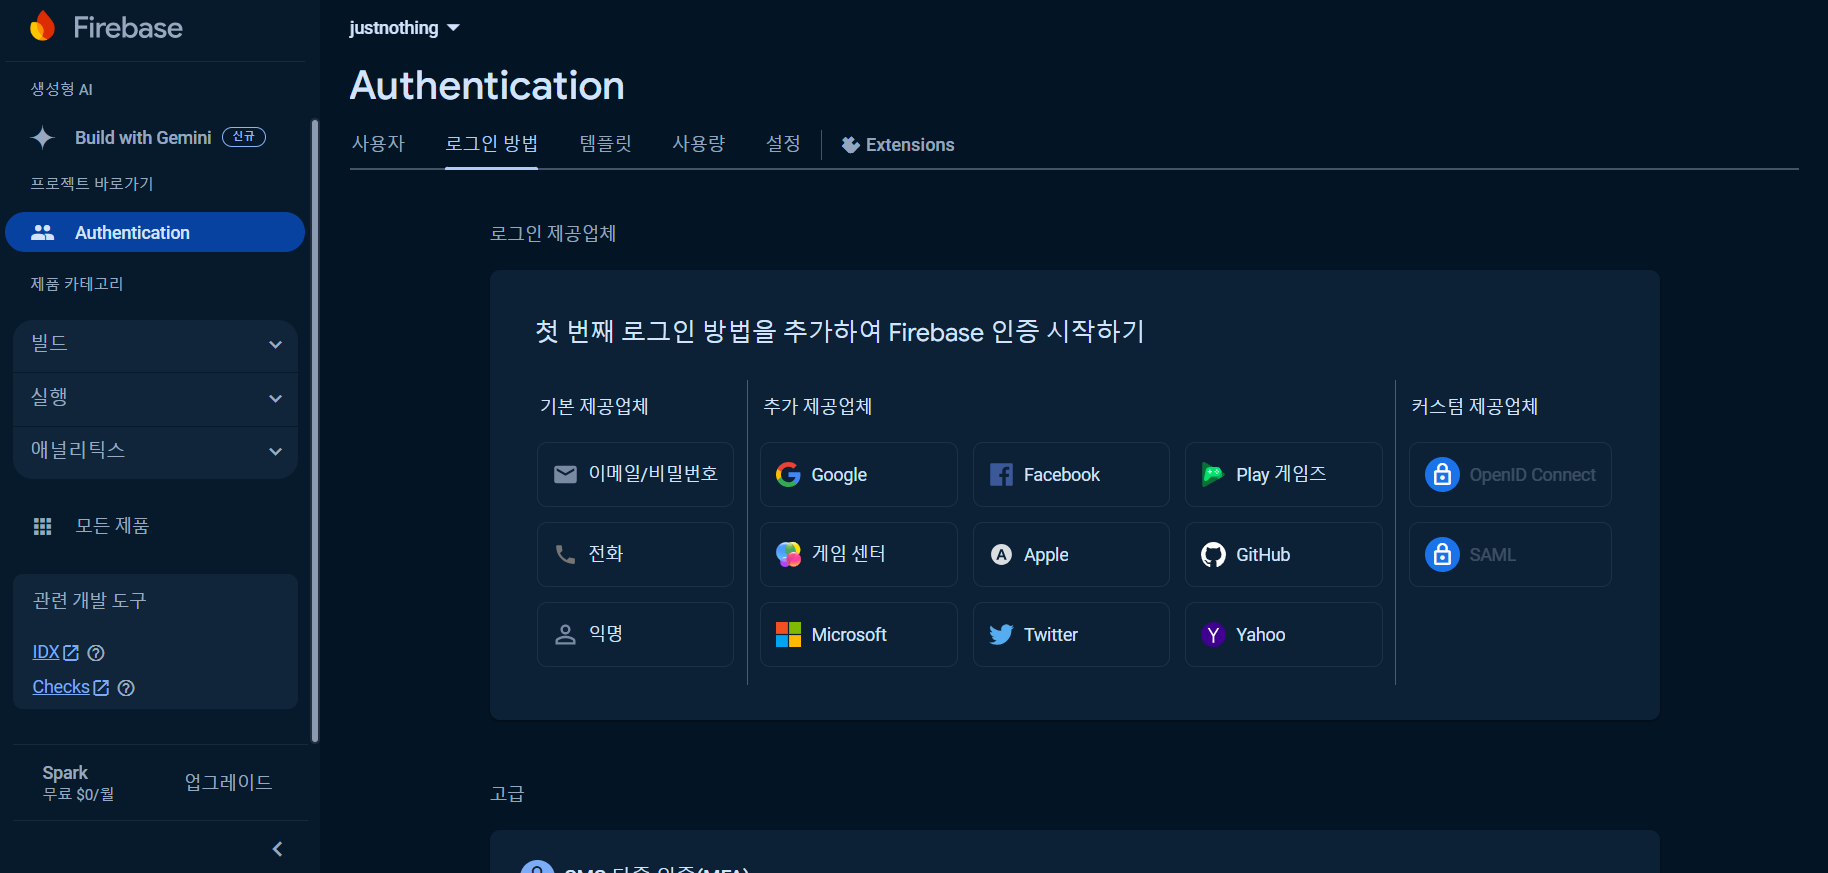This screenshot has height=873, width=1828.
Task: Click the 로그인 제공업체 heading
Action: tap(553, 234)
